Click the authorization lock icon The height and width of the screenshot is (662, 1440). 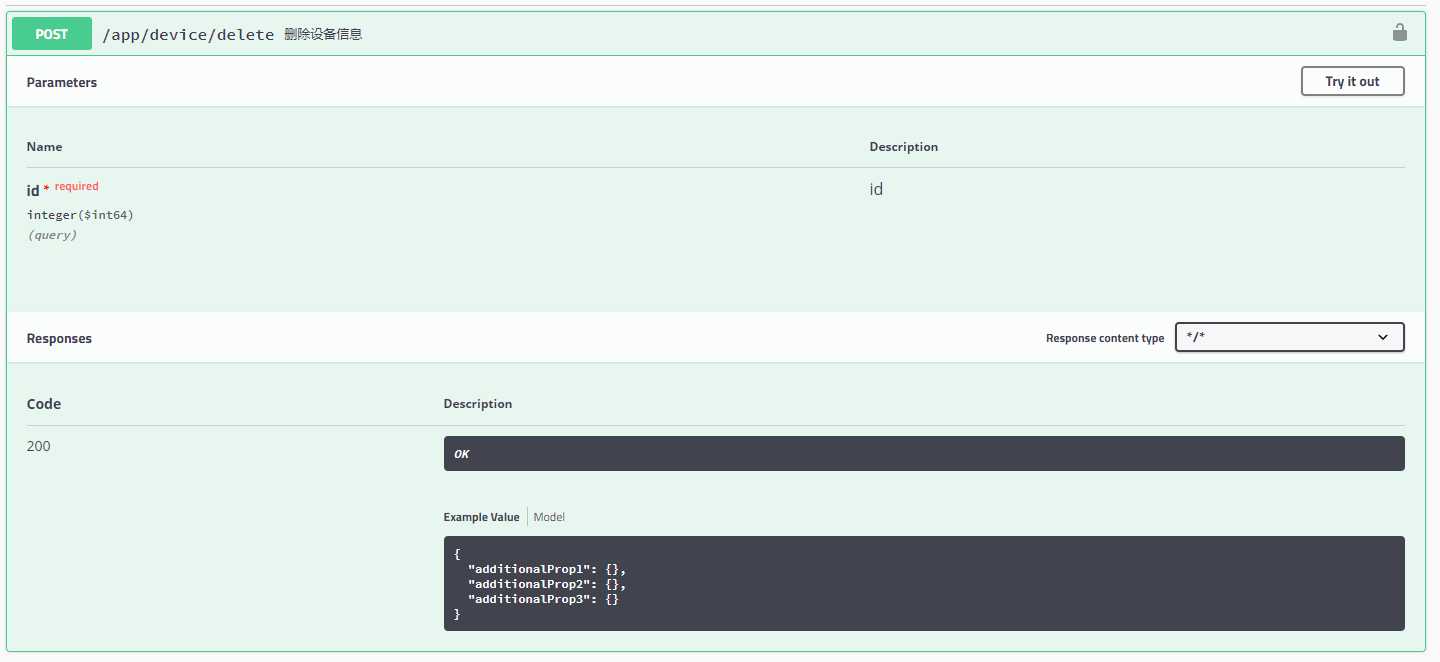[x=1400, y=33]
